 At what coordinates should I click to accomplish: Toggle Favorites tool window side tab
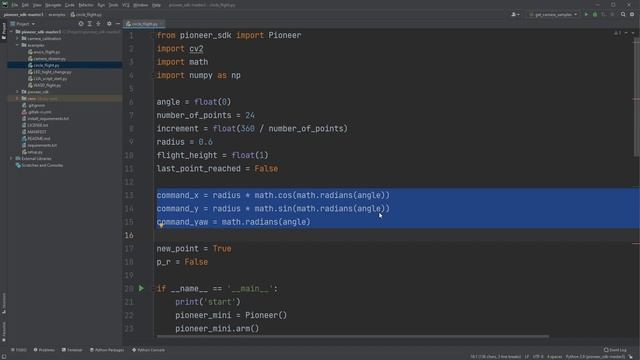[x=4, y=331]
